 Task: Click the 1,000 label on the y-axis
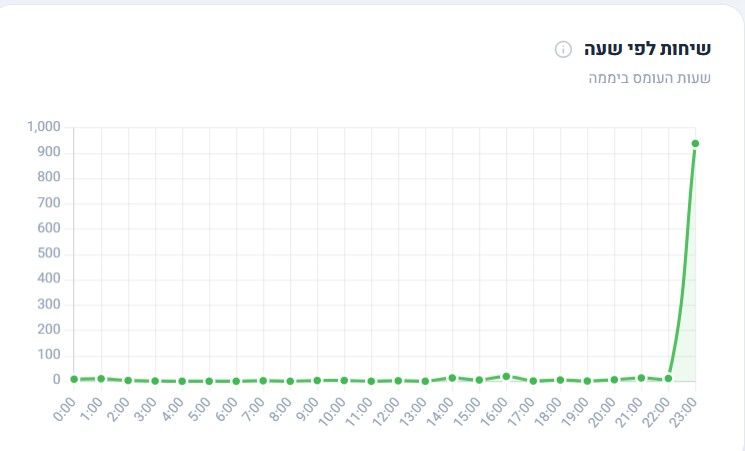click(44, 126)
